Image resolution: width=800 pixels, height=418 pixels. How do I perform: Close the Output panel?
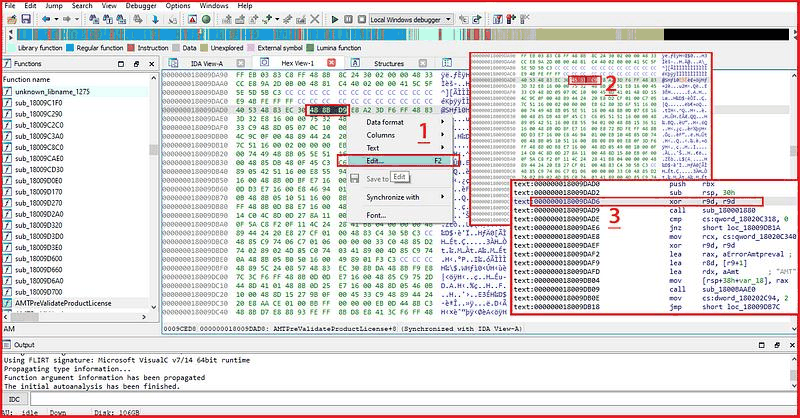[x=792, y=345]
